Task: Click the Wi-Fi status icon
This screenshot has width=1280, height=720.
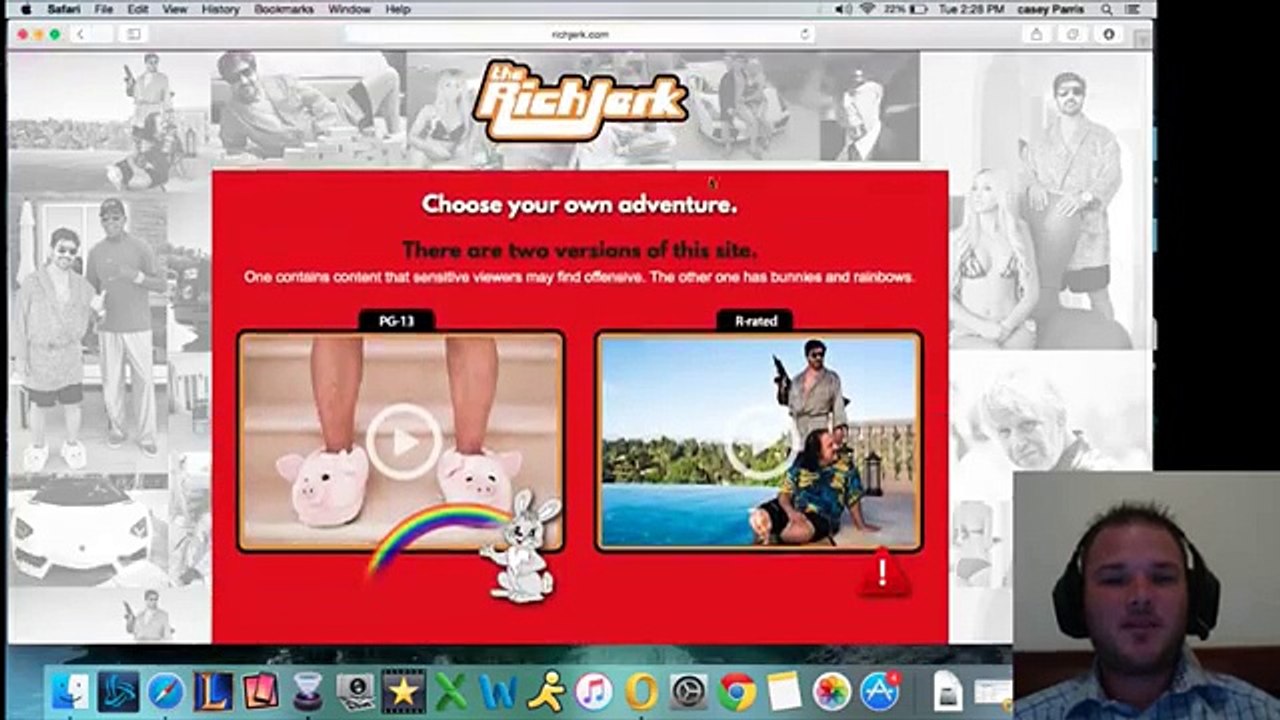Action: pyautogui.click(x=867, y=9)
